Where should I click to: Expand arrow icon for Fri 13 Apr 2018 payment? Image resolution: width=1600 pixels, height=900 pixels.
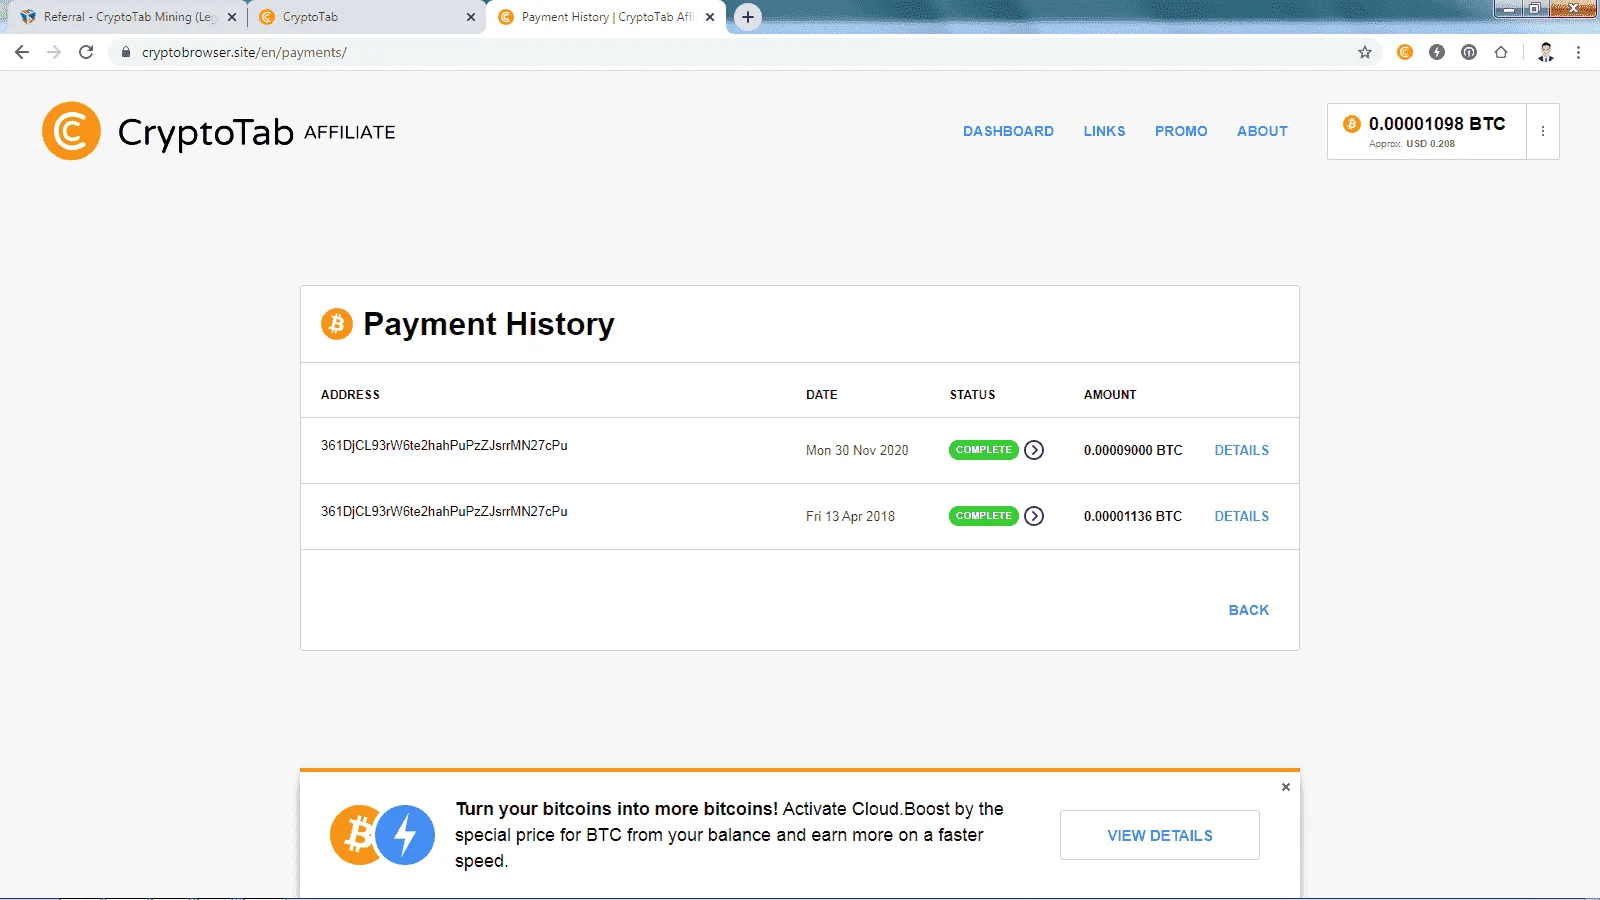[x=1034, y=516]
